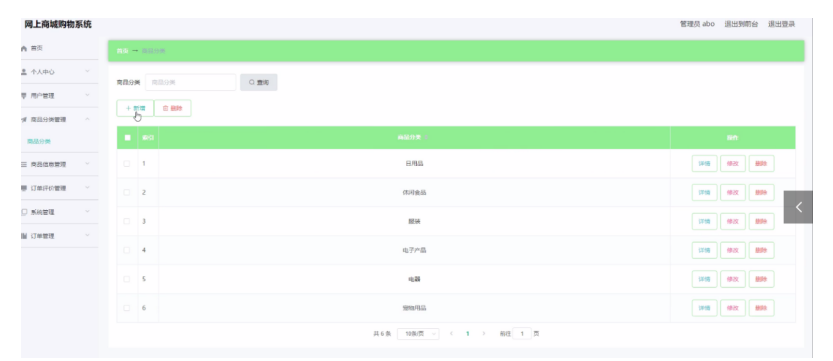This screenshot has height=361, width=833.
Task: Click the person icon for 个人中心
Action: click(x=24, y=72)
